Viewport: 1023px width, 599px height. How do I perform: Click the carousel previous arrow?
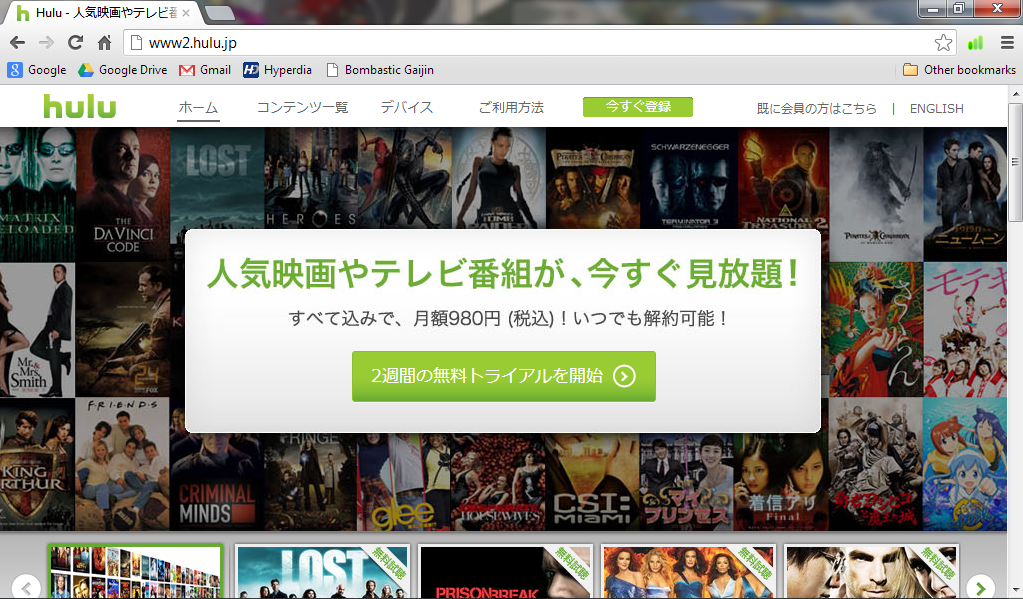pyautogui.click(x=27, y=587)
